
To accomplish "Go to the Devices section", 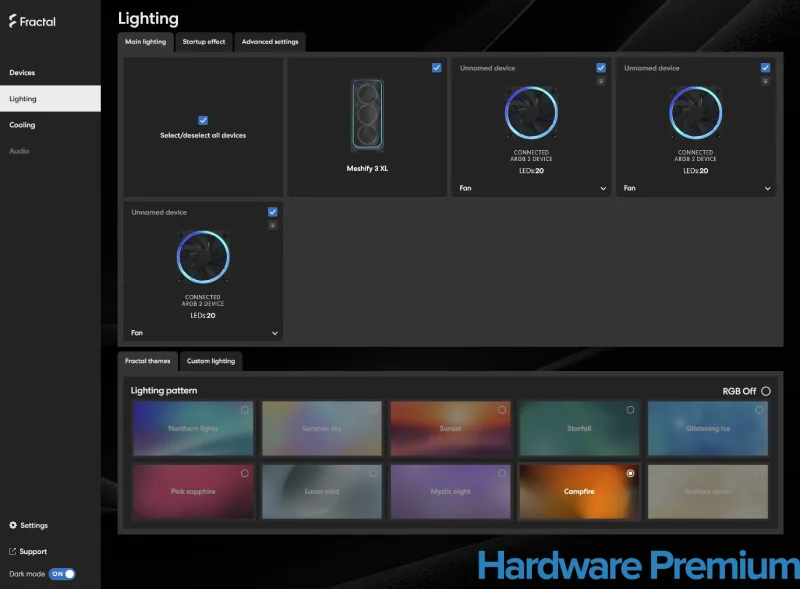I will click(x=22, y=72).
